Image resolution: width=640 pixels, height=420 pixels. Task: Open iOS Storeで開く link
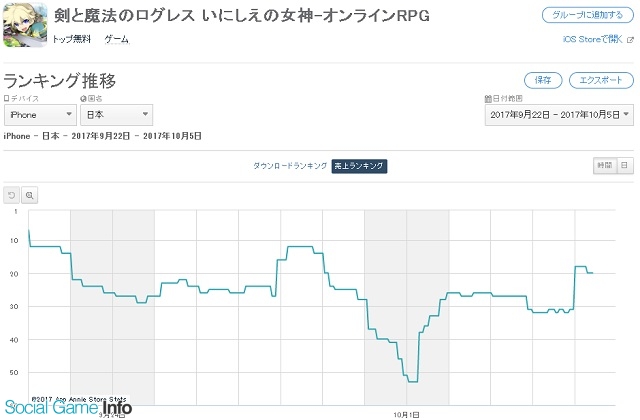593,39
